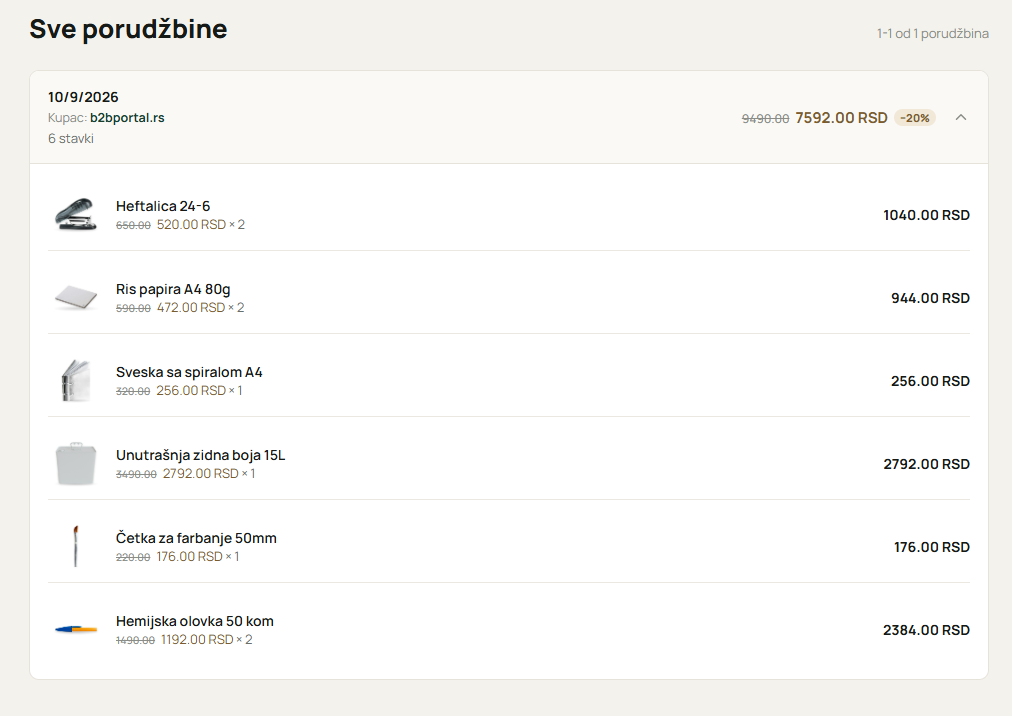1012x716 pixels.
Task: Click the paintbrush line total 176.00 RSD
Action: (931, 547)
